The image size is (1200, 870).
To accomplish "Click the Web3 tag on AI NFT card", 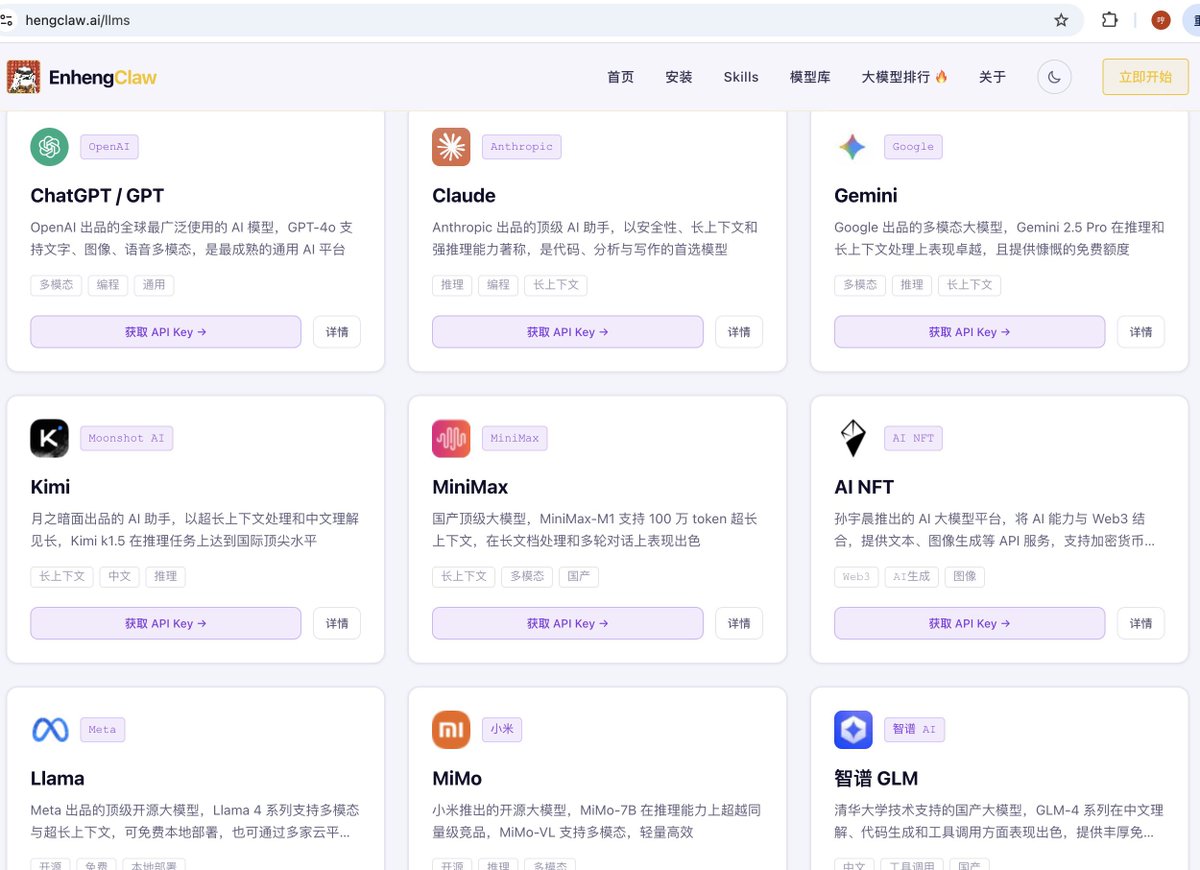I will [x=856, y=576].
